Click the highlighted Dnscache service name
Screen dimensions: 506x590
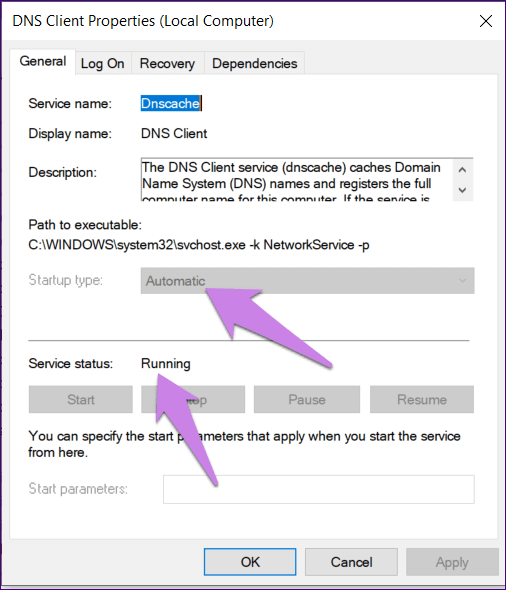tap(170, 103)
